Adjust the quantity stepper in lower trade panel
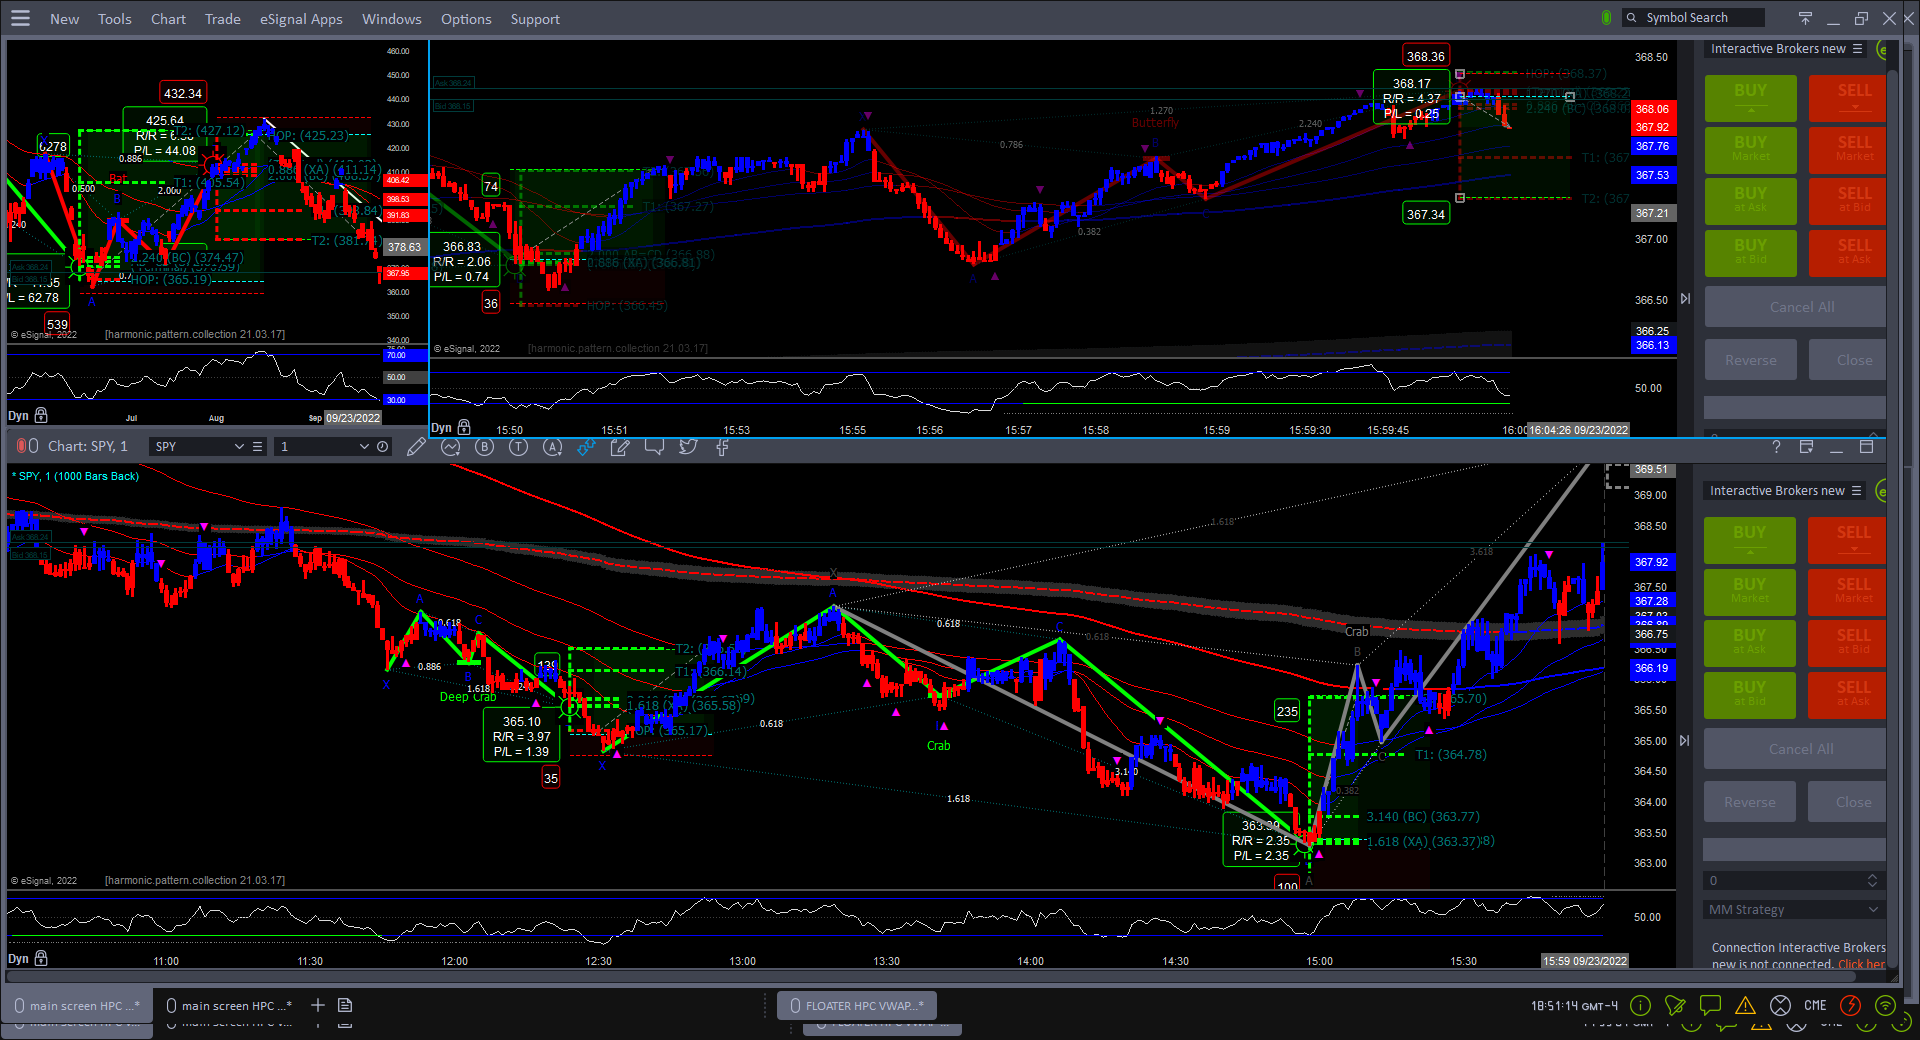 pyautogui.click(x=1872, y=880)
